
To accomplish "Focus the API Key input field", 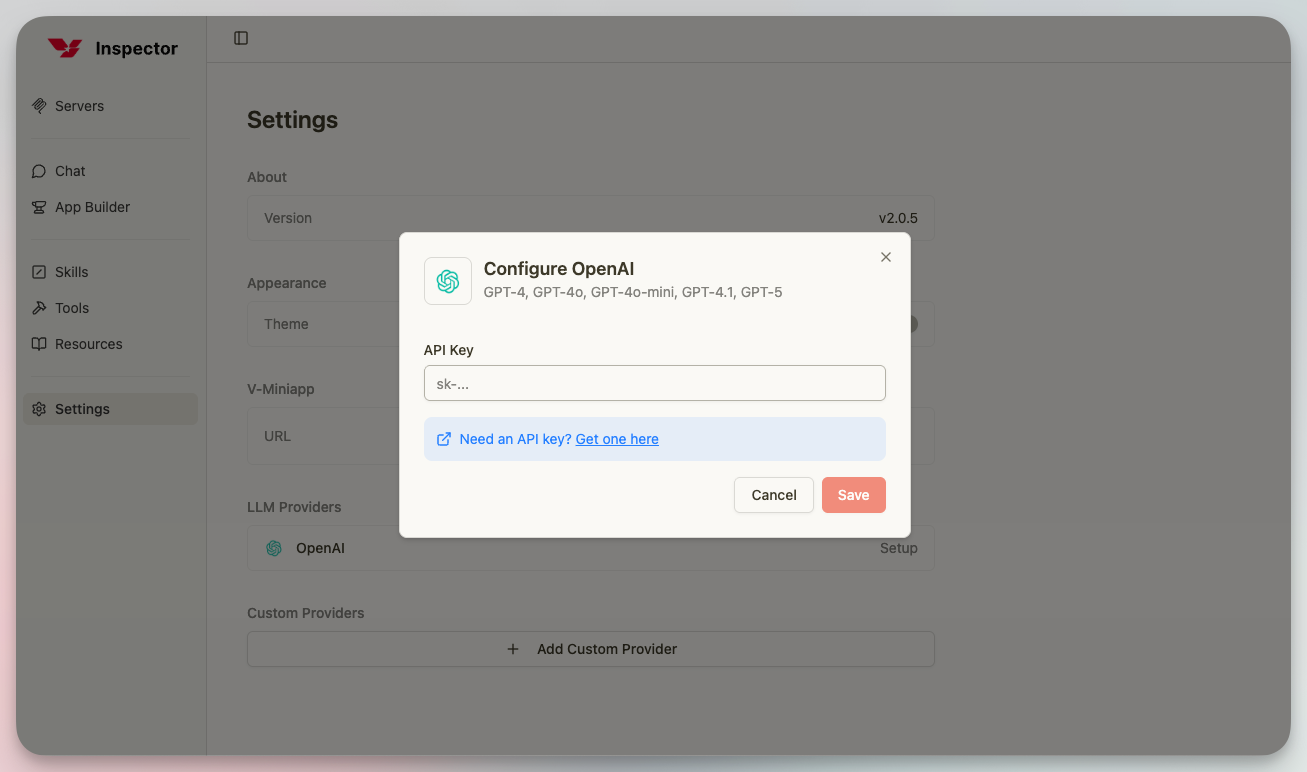I will (x=655, y=383).
